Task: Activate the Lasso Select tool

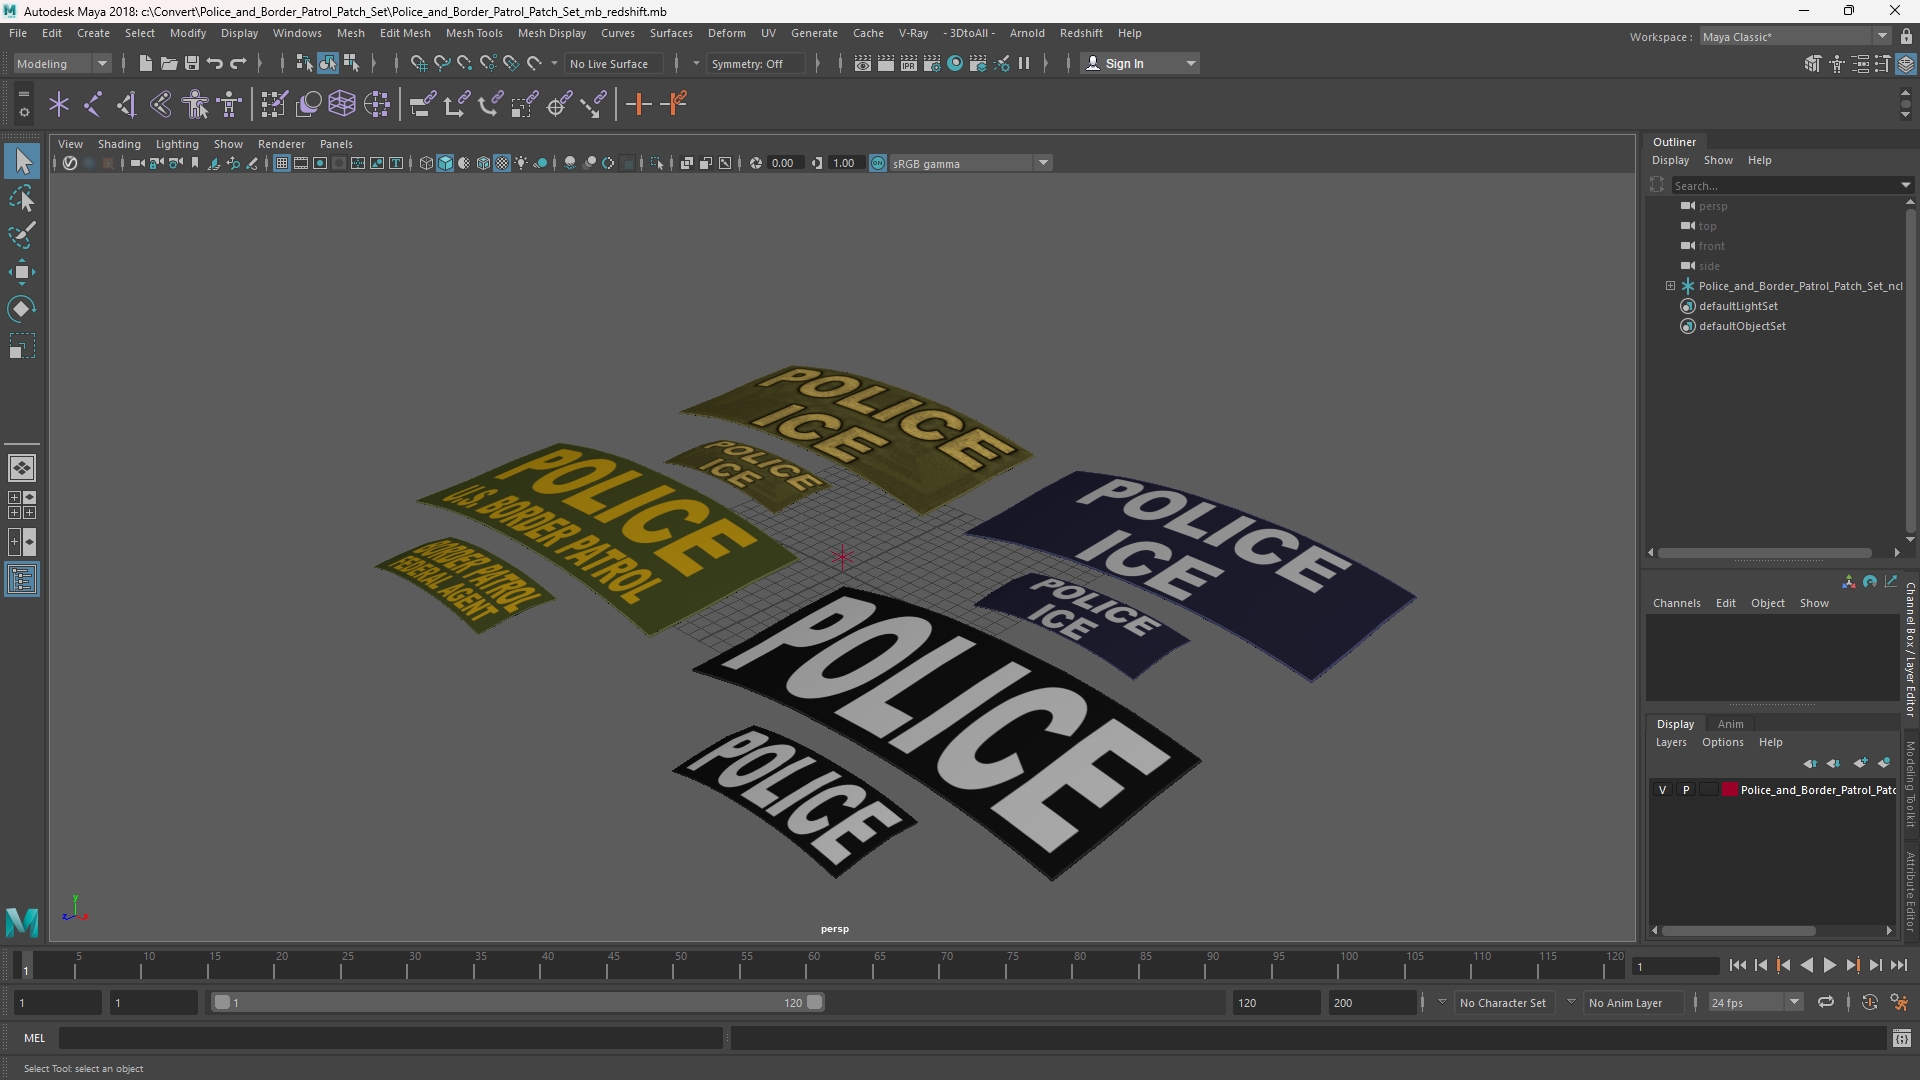Action: 22,198
